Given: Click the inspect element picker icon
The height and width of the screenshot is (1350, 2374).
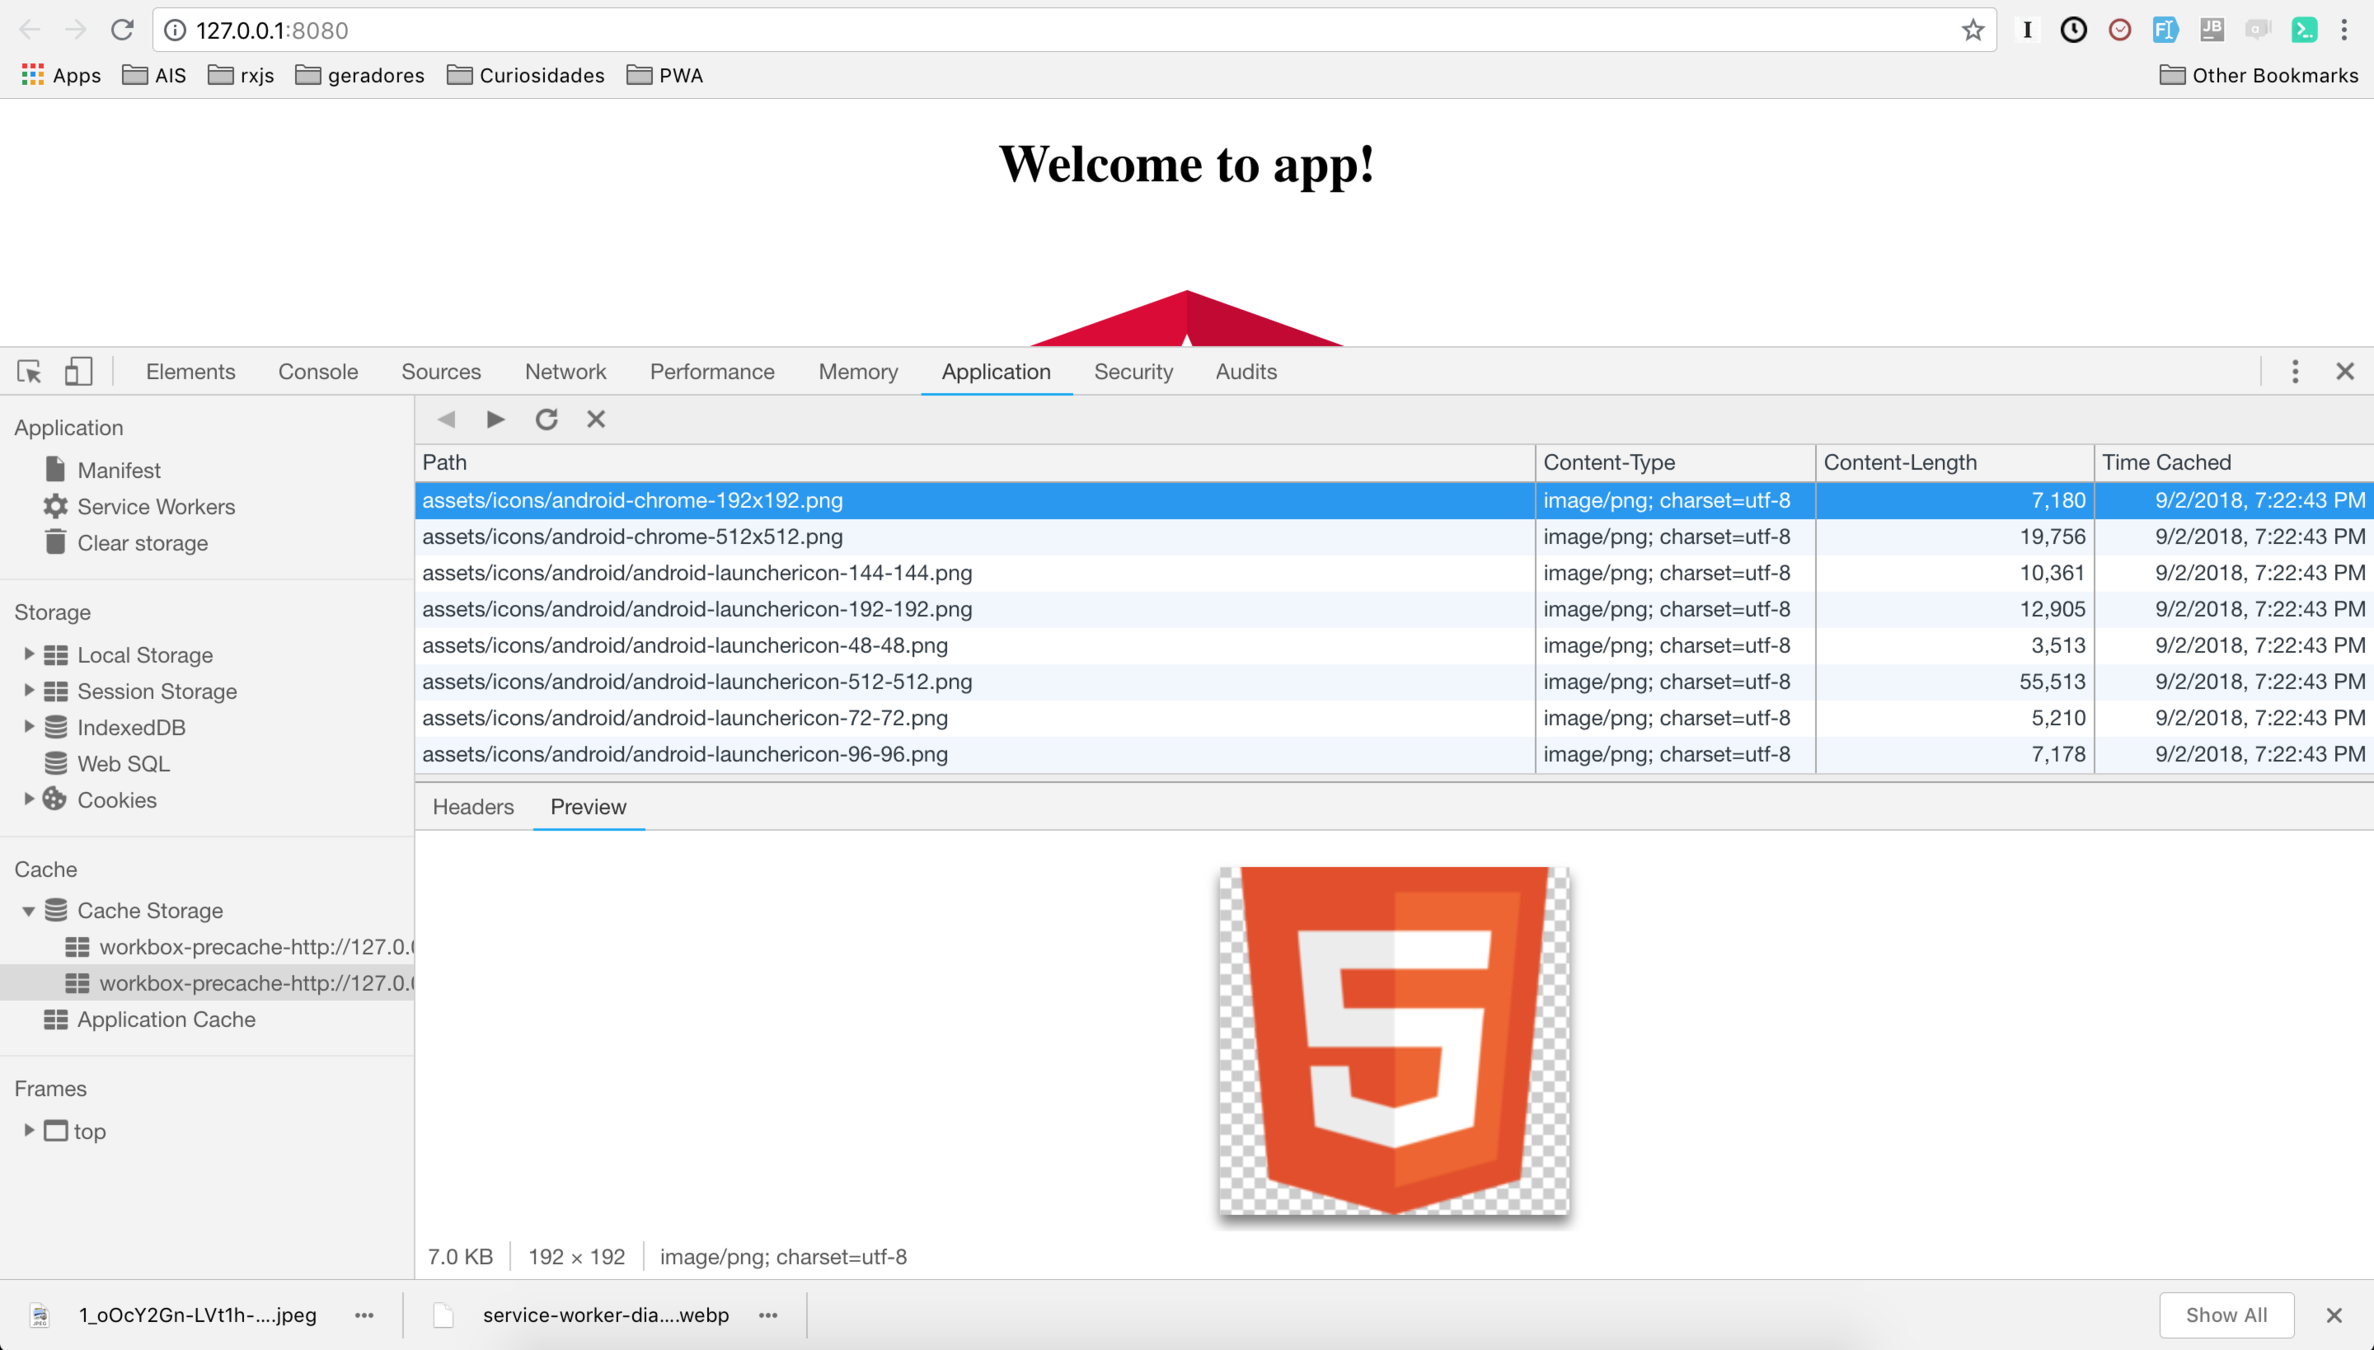Looking at the screenshot, I should [29, 372].
